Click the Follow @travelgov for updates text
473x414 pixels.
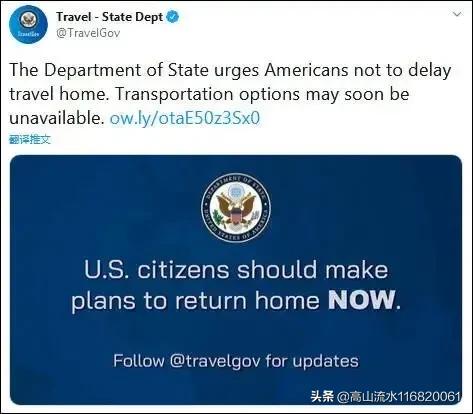click(x=236, y=361)
